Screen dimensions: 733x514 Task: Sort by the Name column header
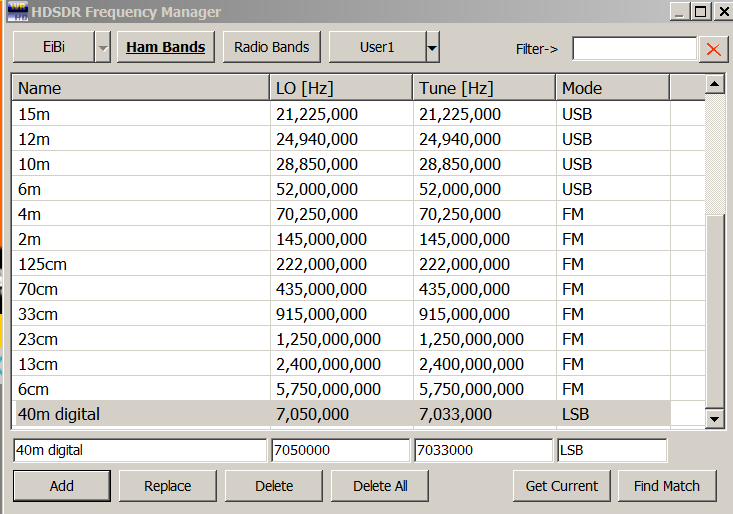[x=141, y=88]
